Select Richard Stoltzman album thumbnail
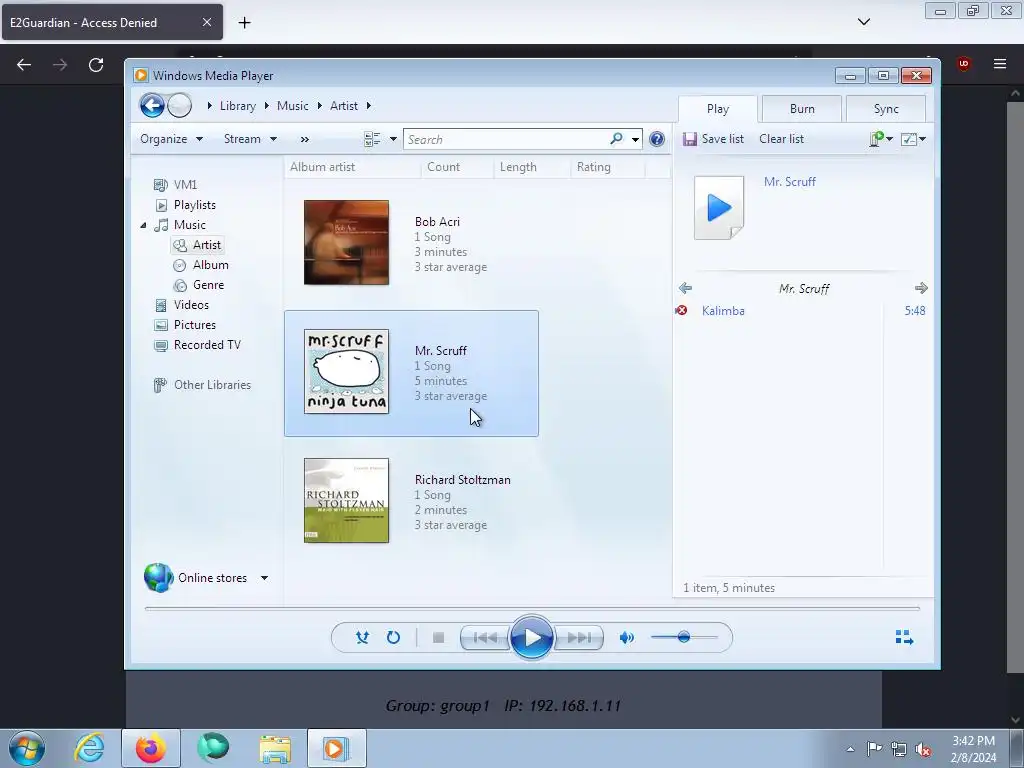Screen dimensions: 1024x768 pos(346,500)
